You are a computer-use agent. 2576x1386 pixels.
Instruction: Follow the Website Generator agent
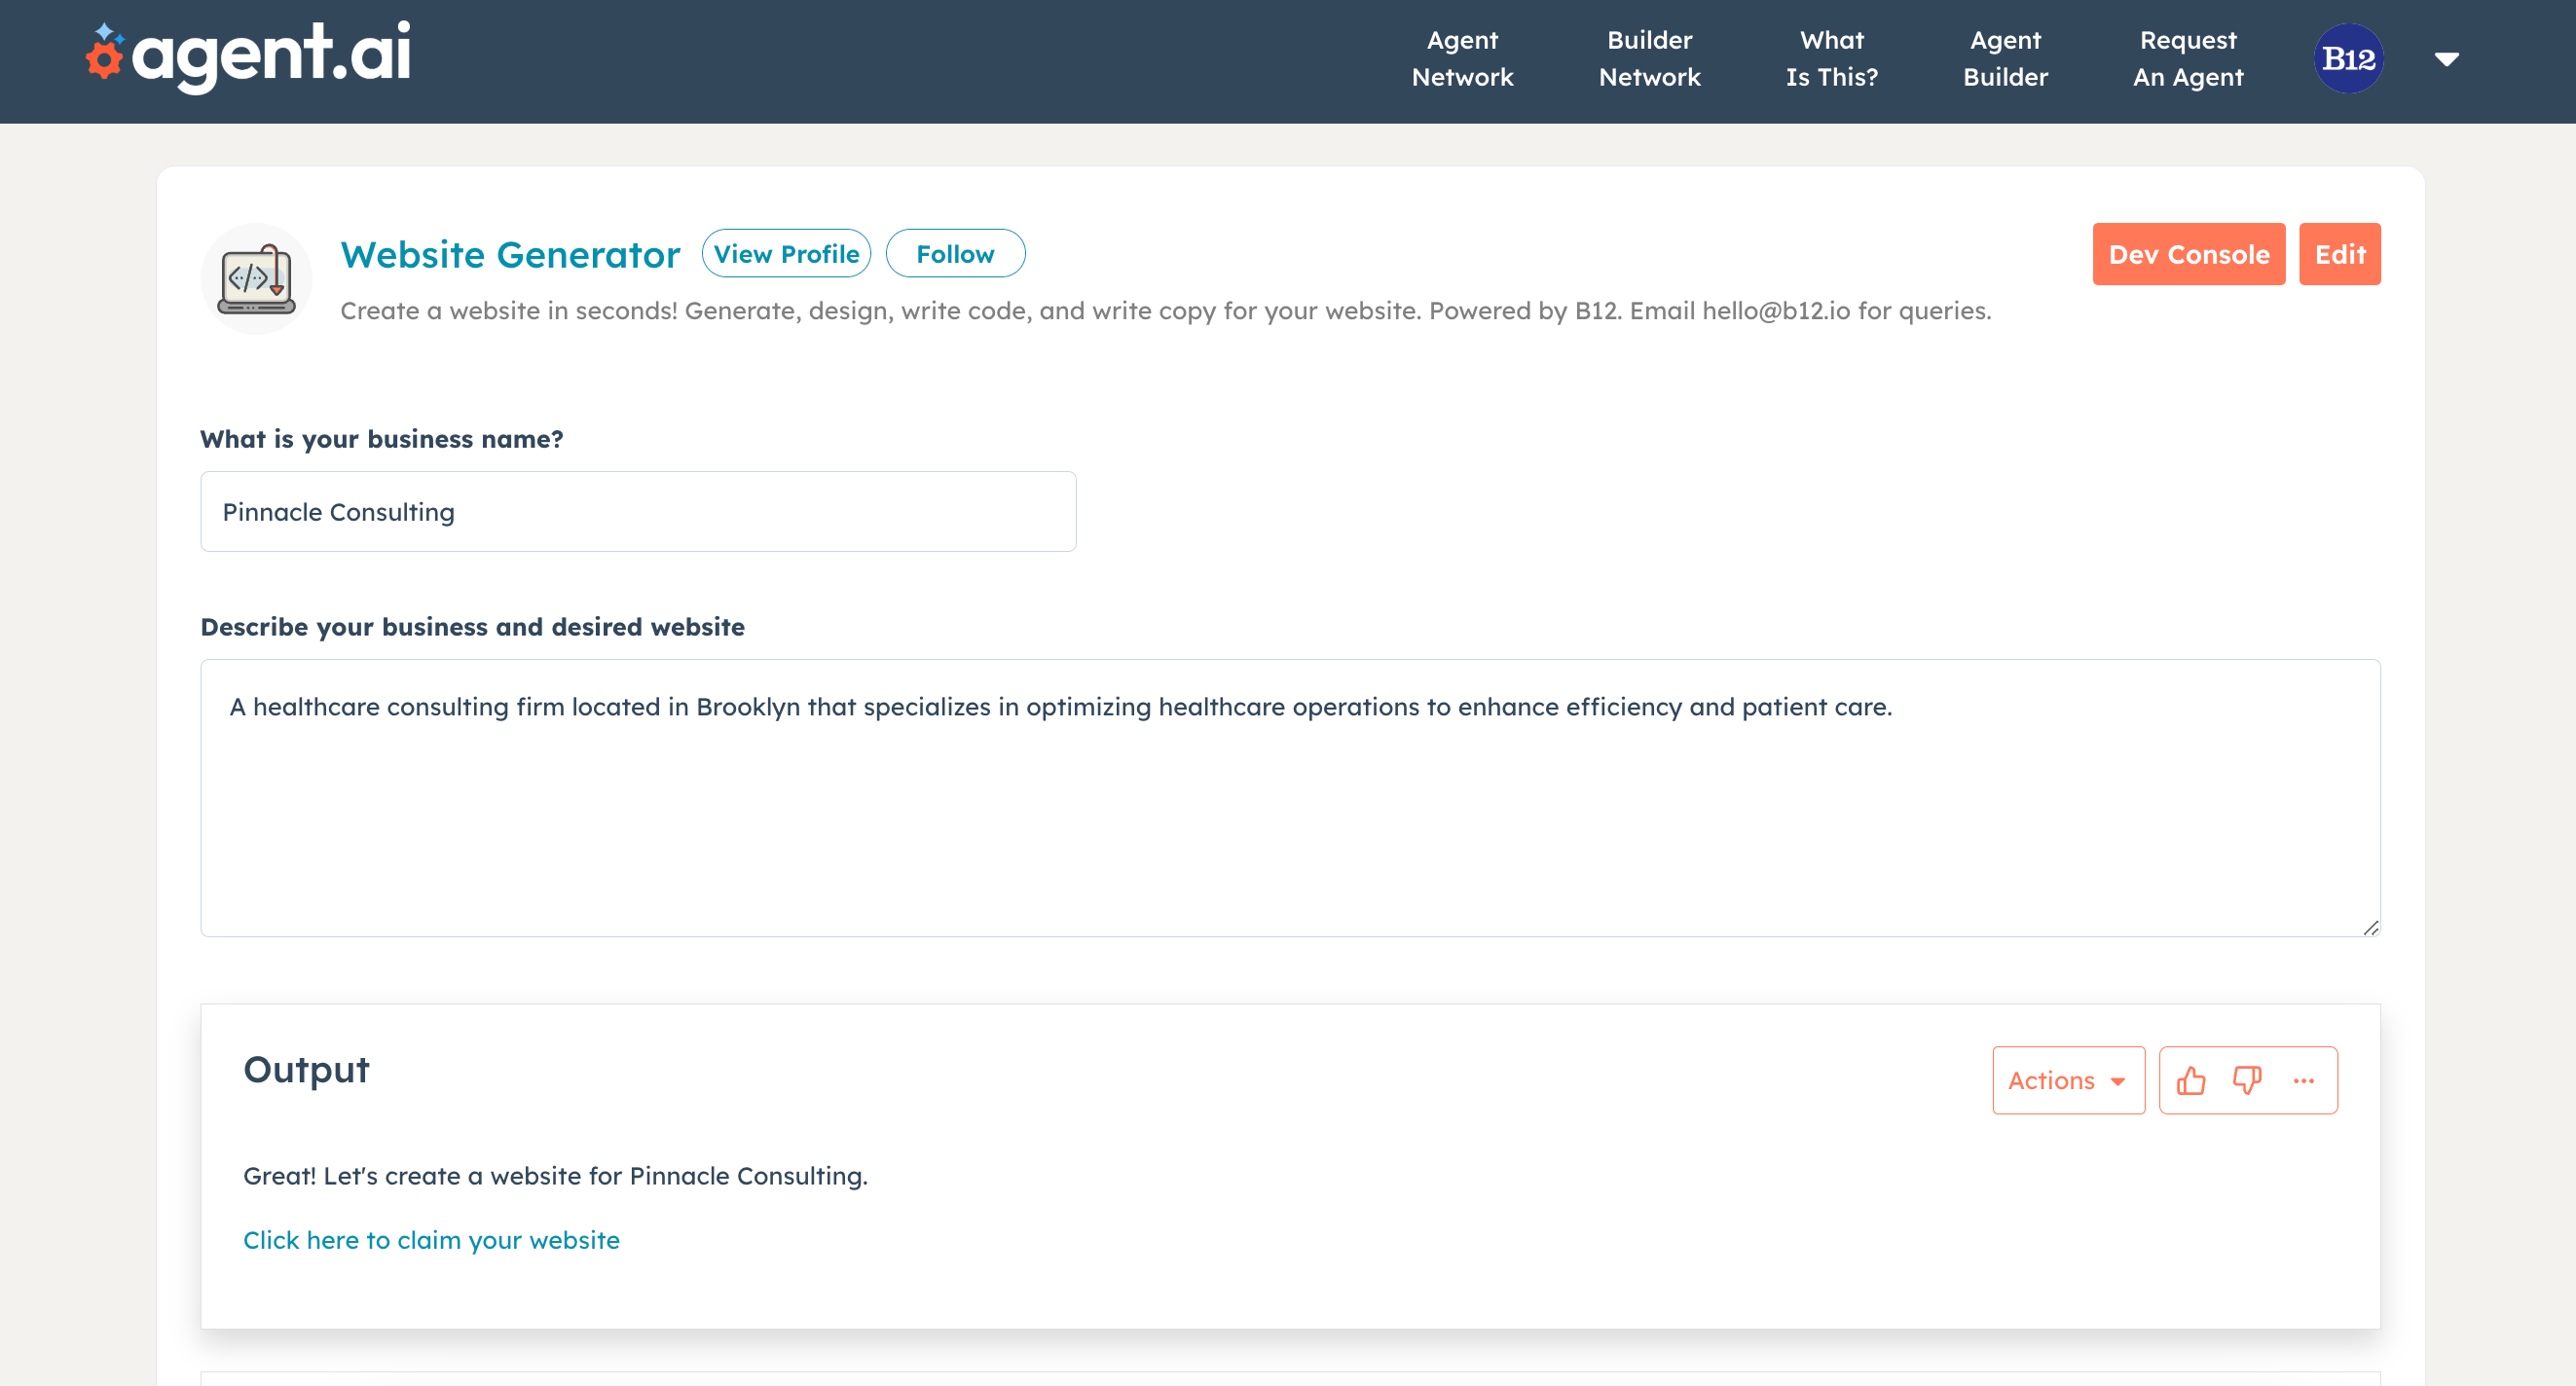(x=955, y=254)
